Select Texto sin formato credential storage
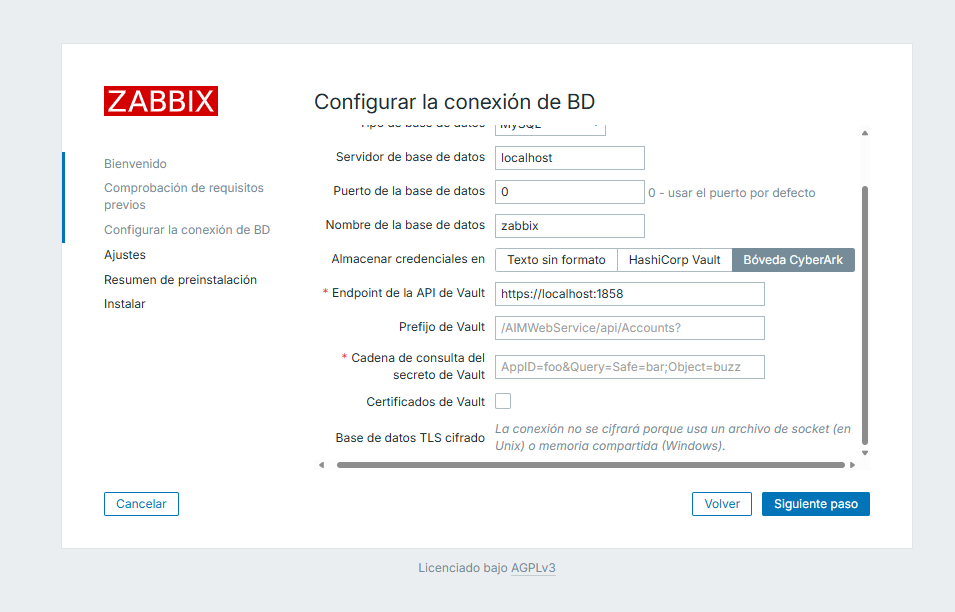 (x=557, y=260)
